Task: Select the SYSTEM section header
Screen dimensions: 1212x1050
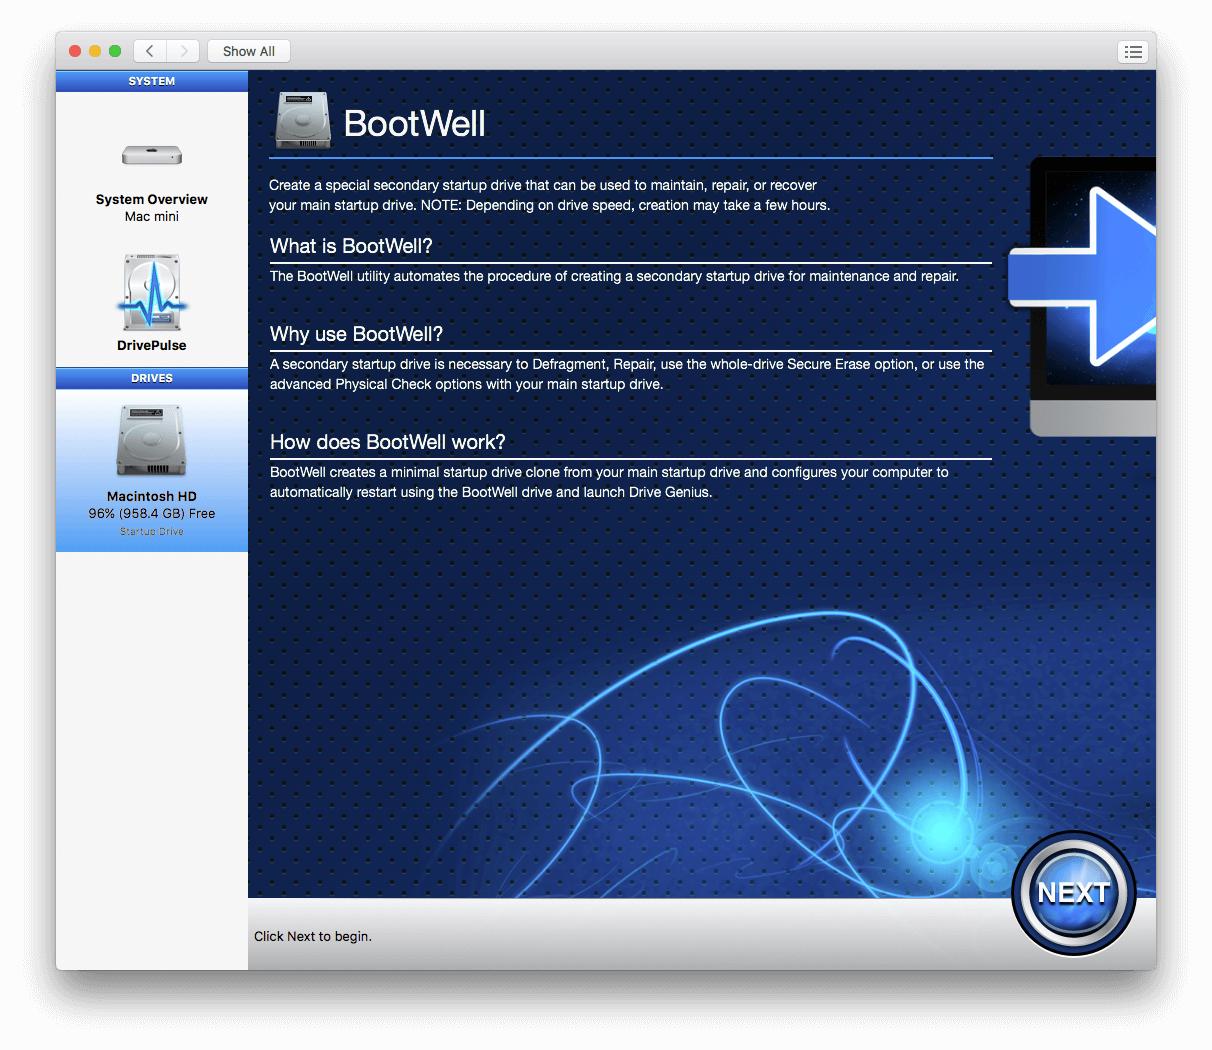Action: pyautogui.click(x=151, y=81)
